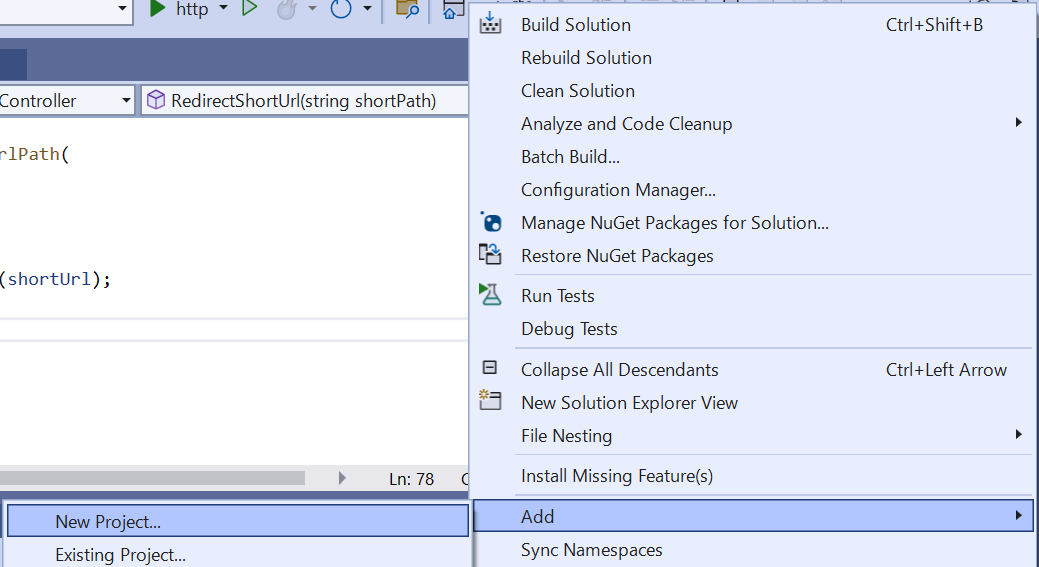Click the horizontal scrollbar in the editor
The width and height of the screenshot is (1039, 567).
[152, 478]
